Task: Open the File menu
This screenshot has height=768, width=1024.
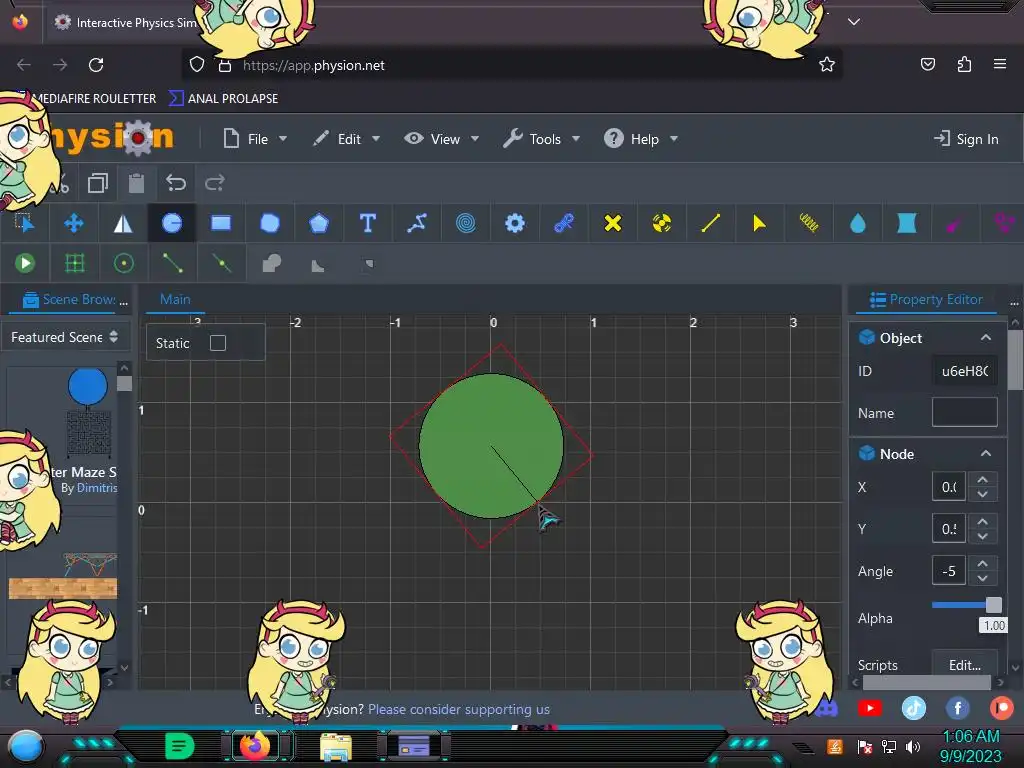Action: (255, 139)
